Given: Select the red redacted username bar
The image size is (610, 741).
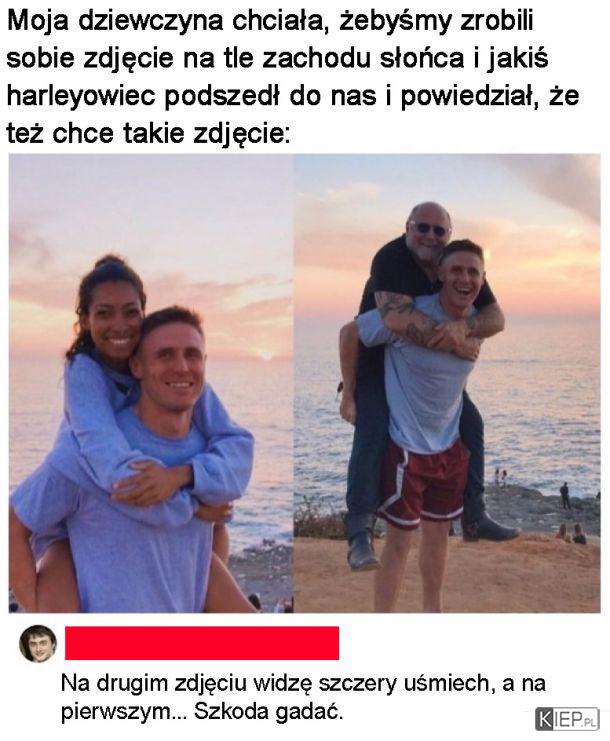Looking at the screenshot, I should coord(202,643).
